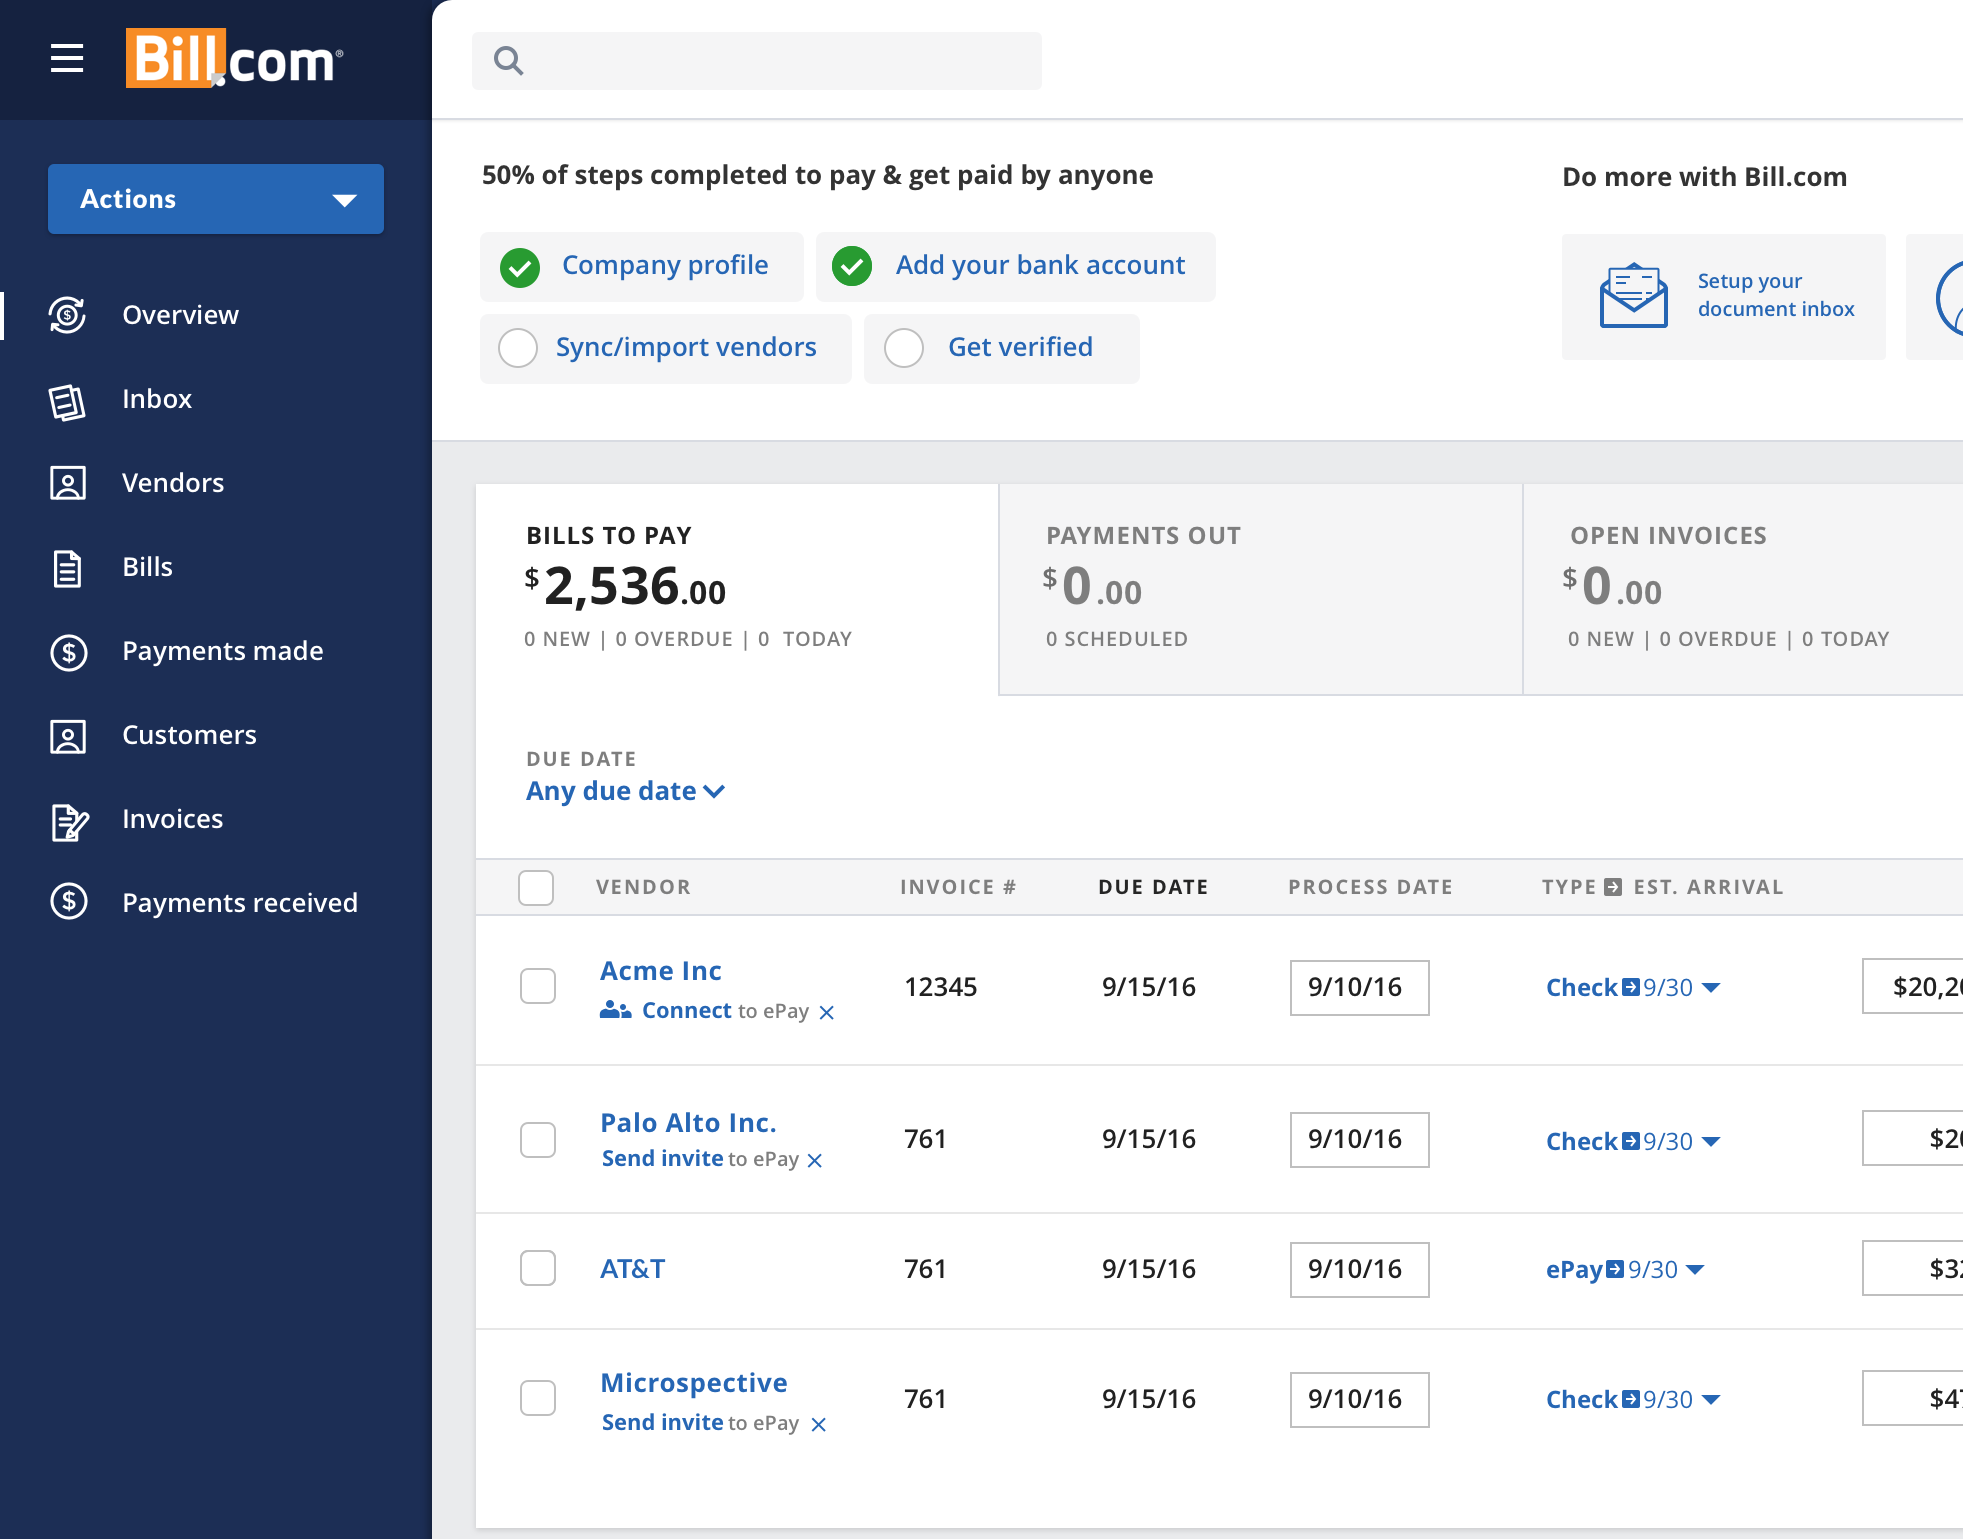Dismiss Acme Inc ePay connect prompt
This screenshot has height=1539, width=1963.
point(827,1013)
